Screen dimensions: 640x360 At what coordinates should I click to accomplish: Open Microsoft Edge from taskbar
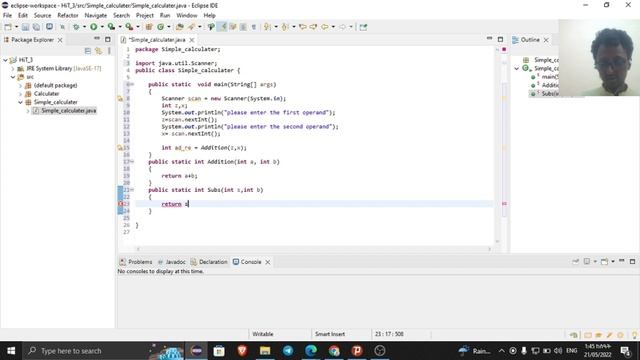point(311,351)
